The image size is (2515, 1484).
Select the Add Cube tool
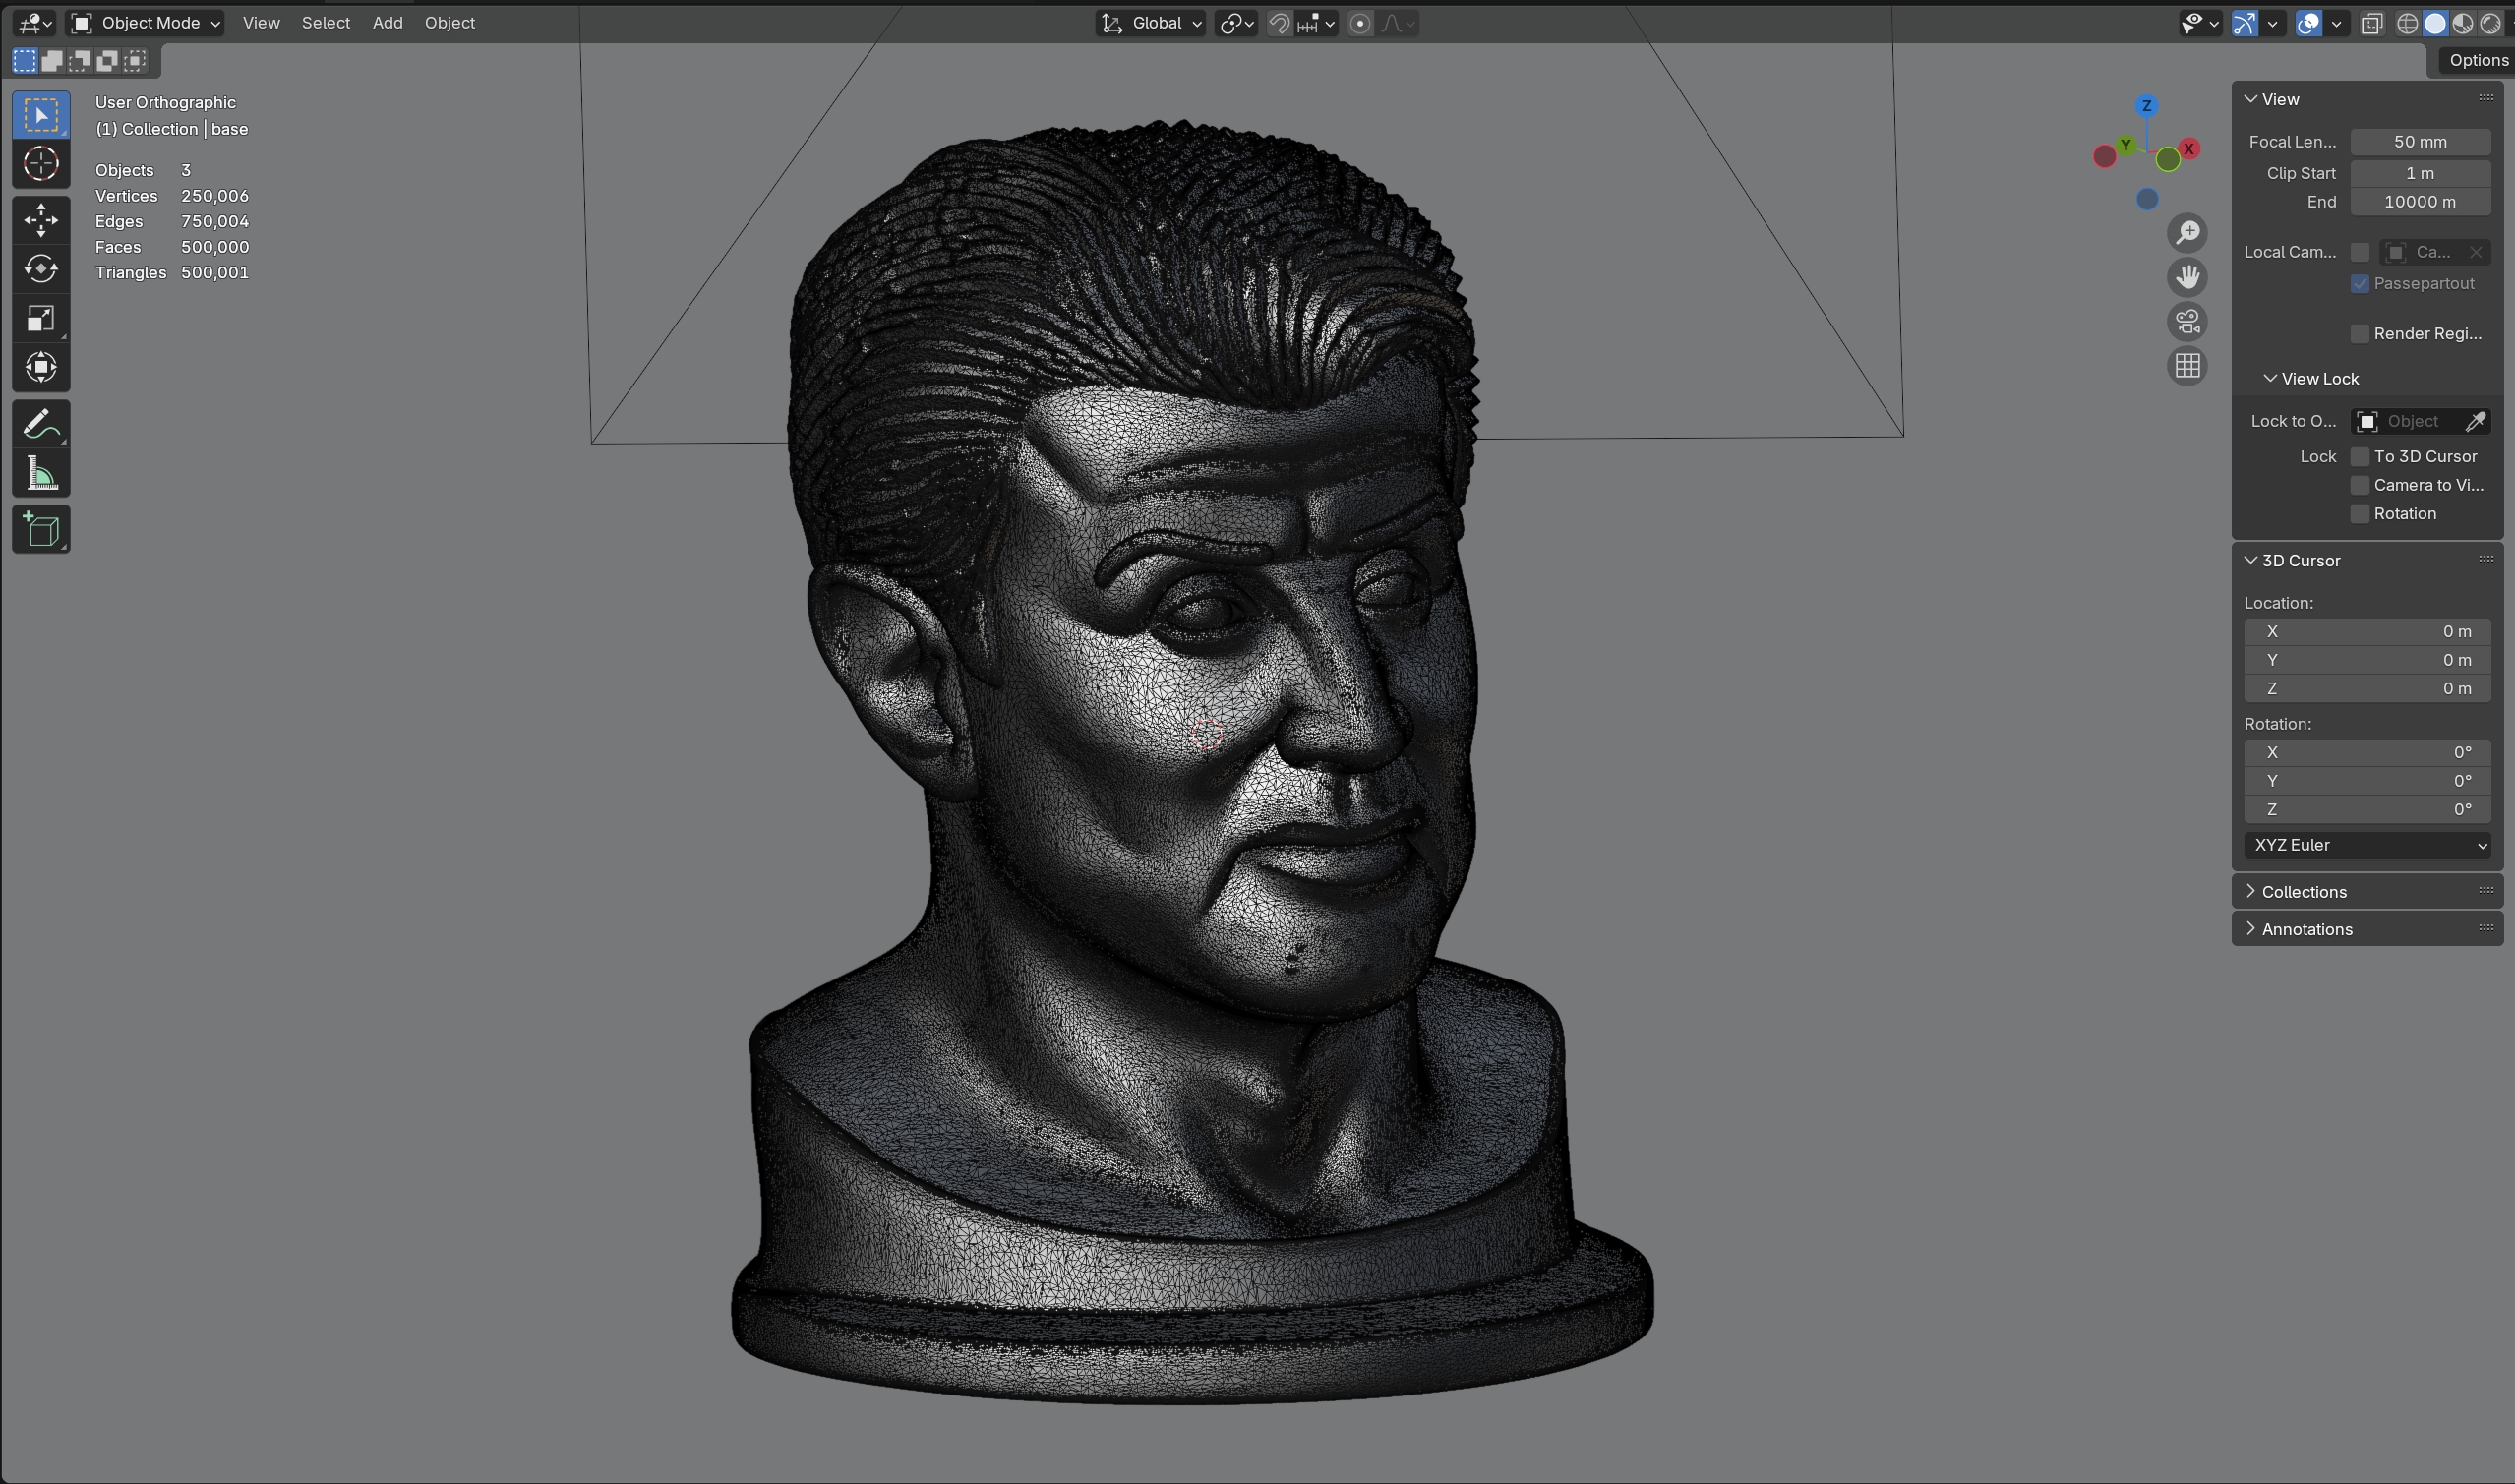click(41, 529)
